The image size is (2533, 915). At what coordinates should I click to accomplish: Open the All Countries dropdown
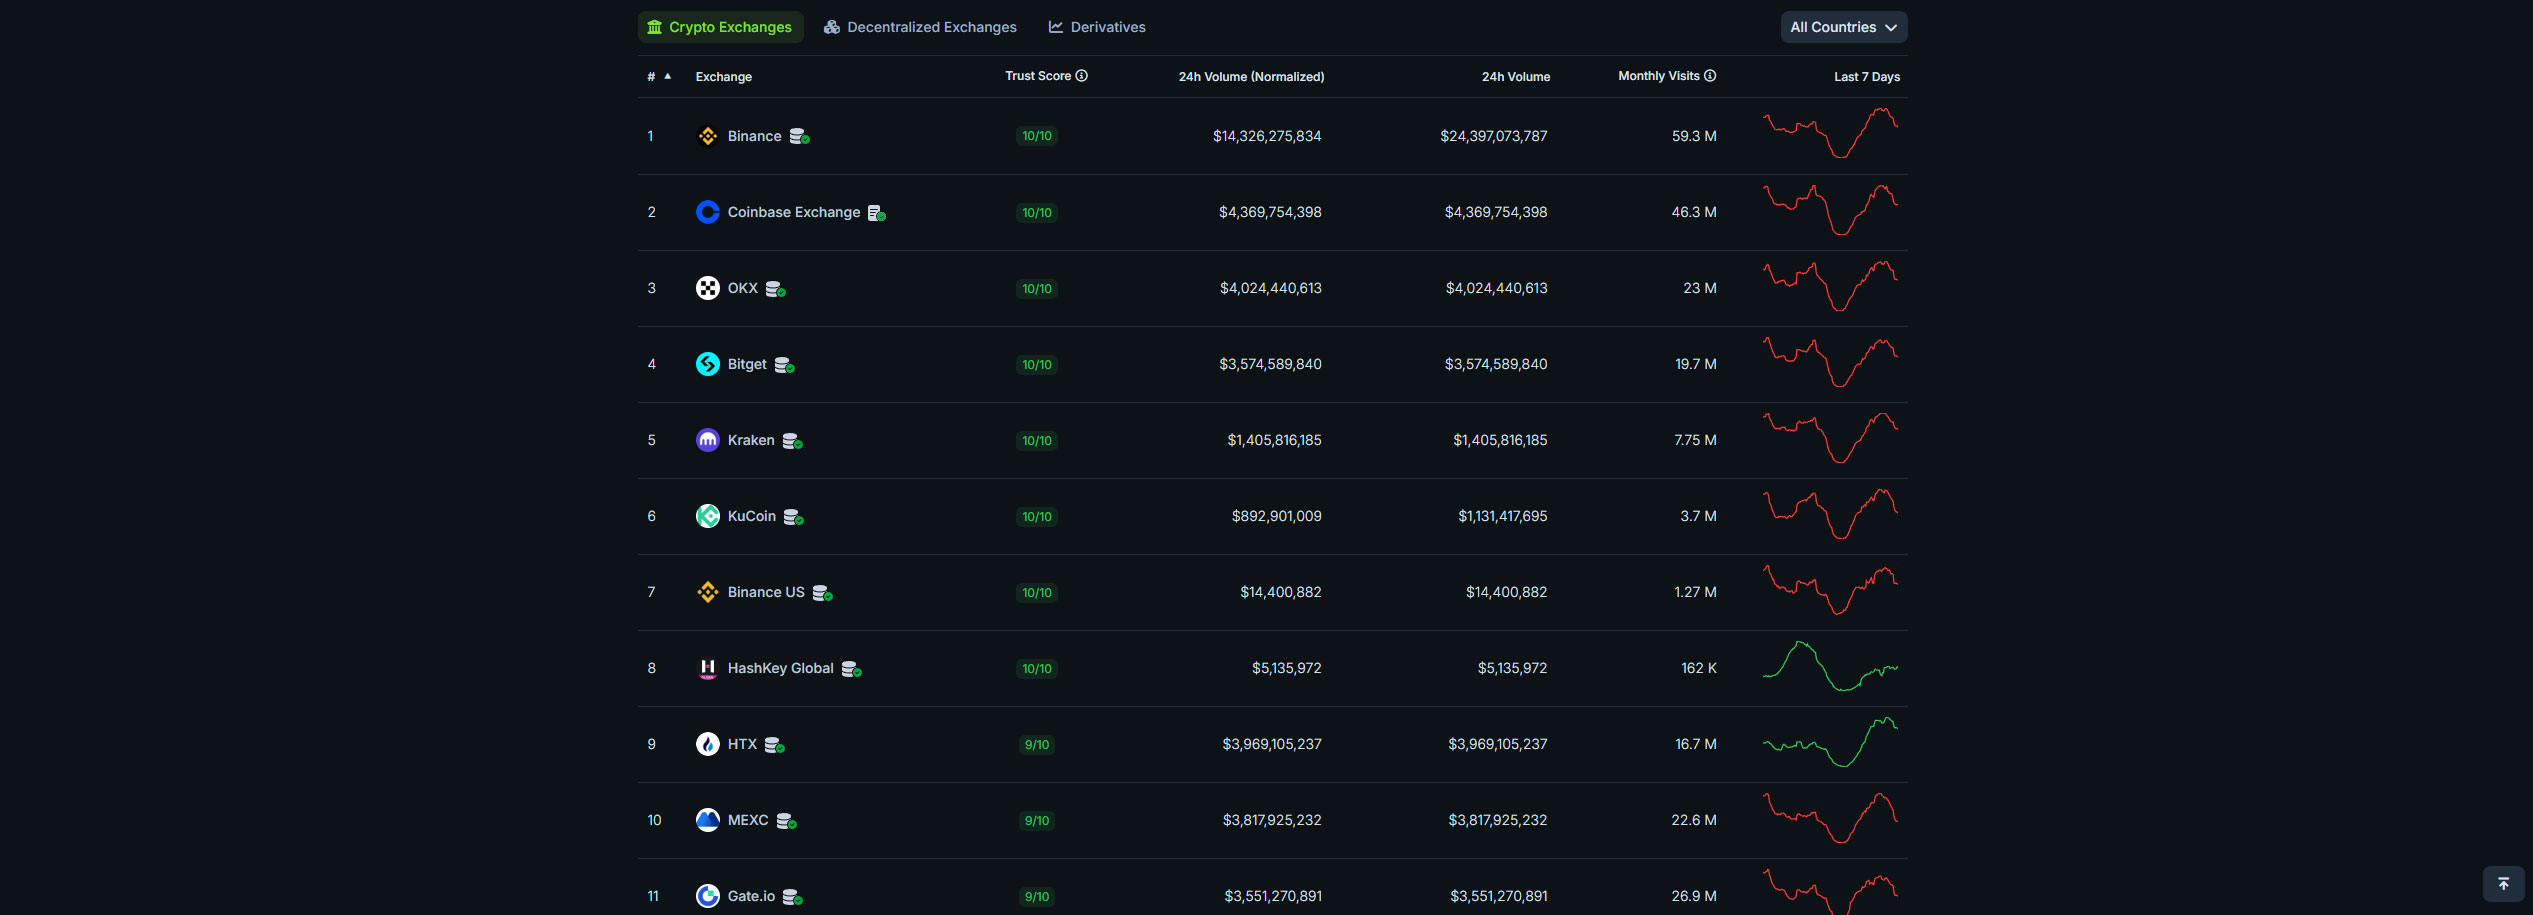1843,27
